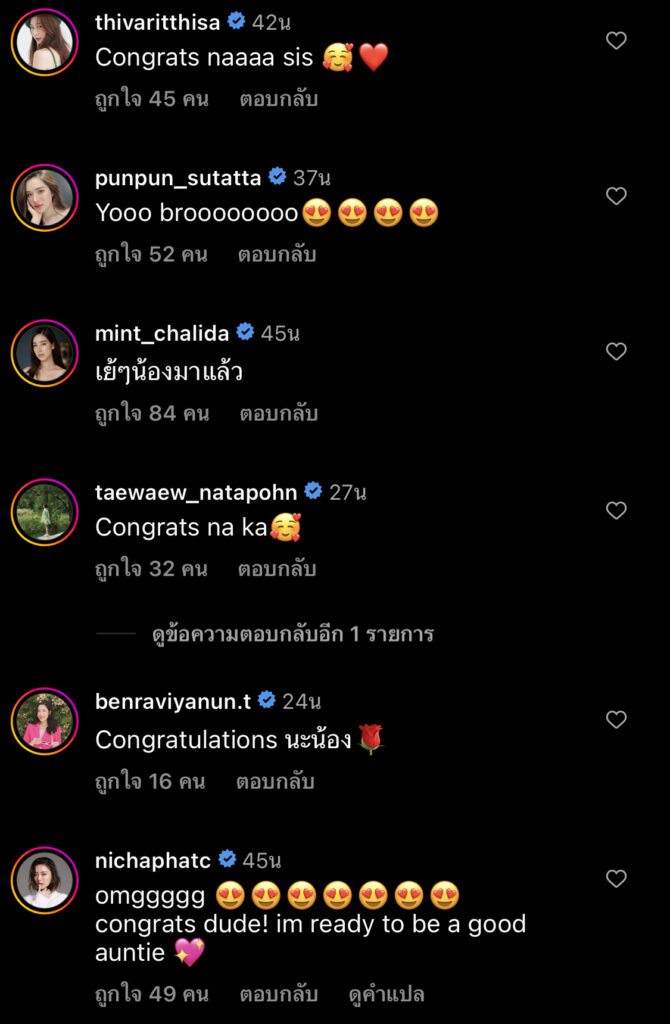The width and height of the screenshot is (670, 1024).
Task: View the 84 likes on mint_chalida's comment
Action: point(152,413)
